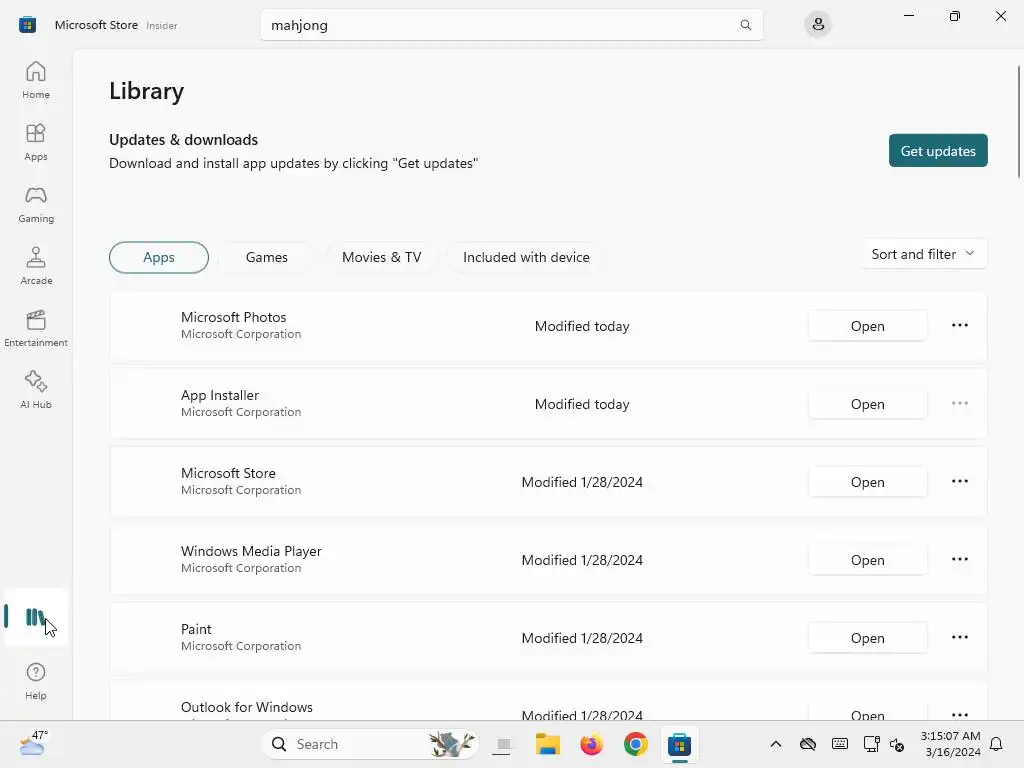This screenshot has height=768, width=1024.
Task: Select the Apps filter tab
Action: click(x=159, y=257)
